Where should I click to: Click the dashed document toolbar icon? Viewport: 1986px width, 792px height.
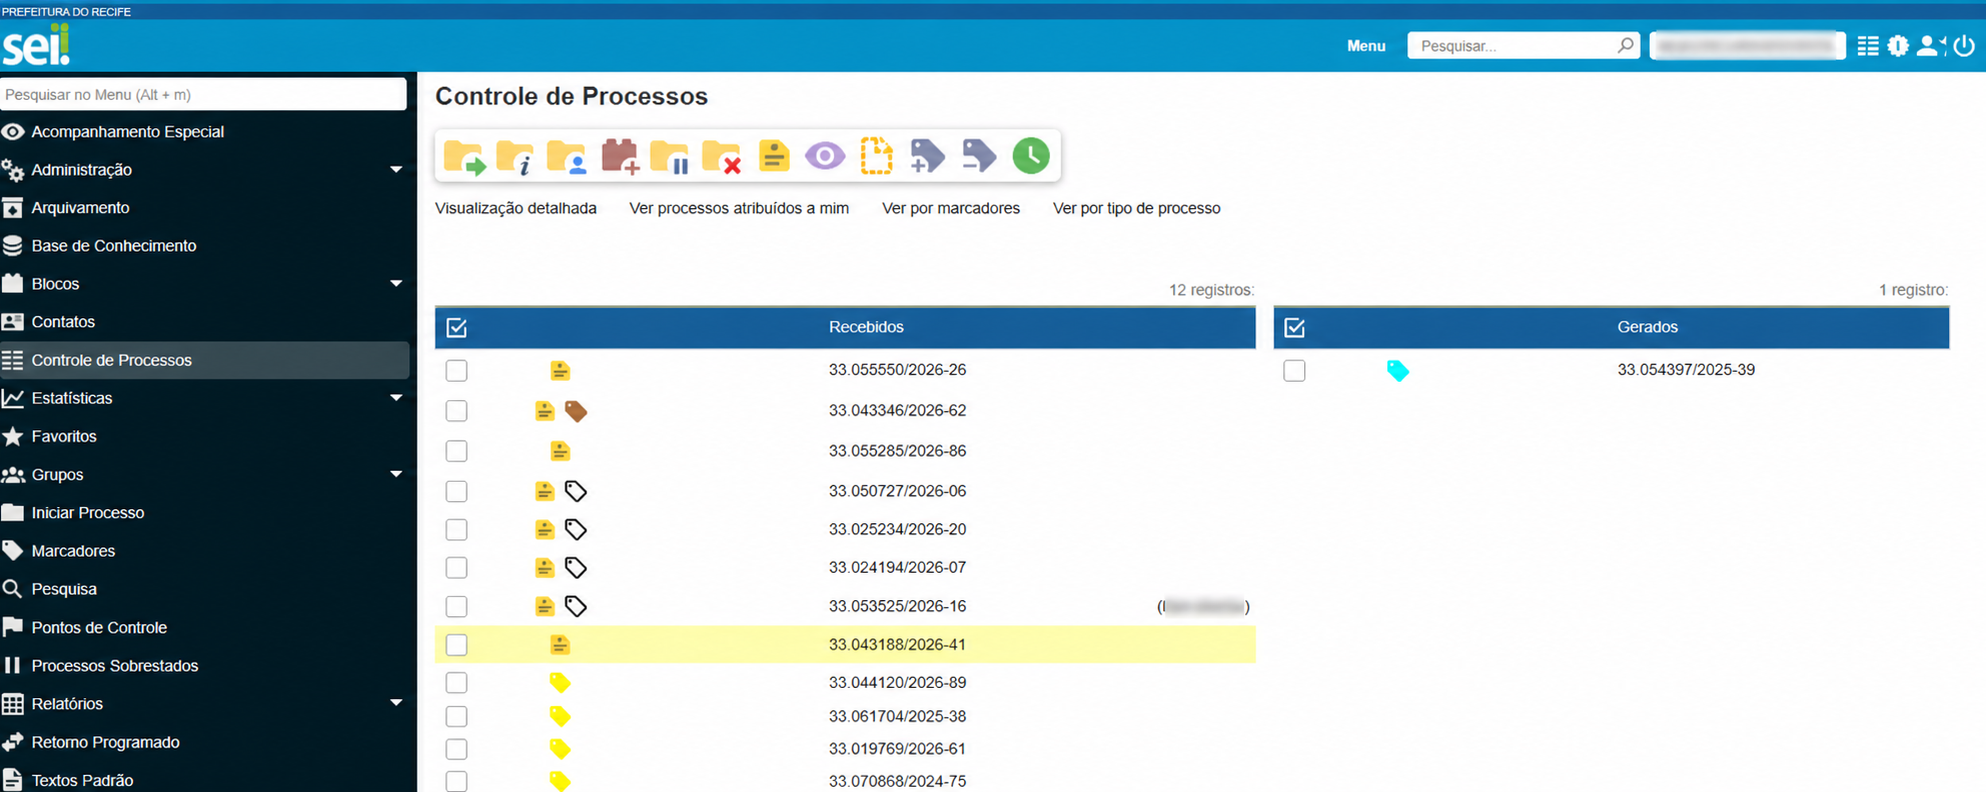[x=877, y=156]
